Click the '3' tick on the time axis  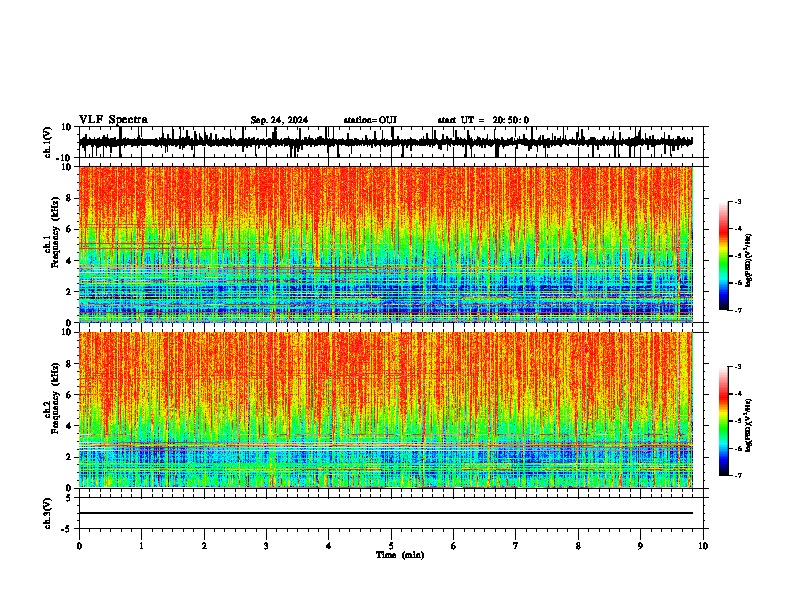[266, 546]
